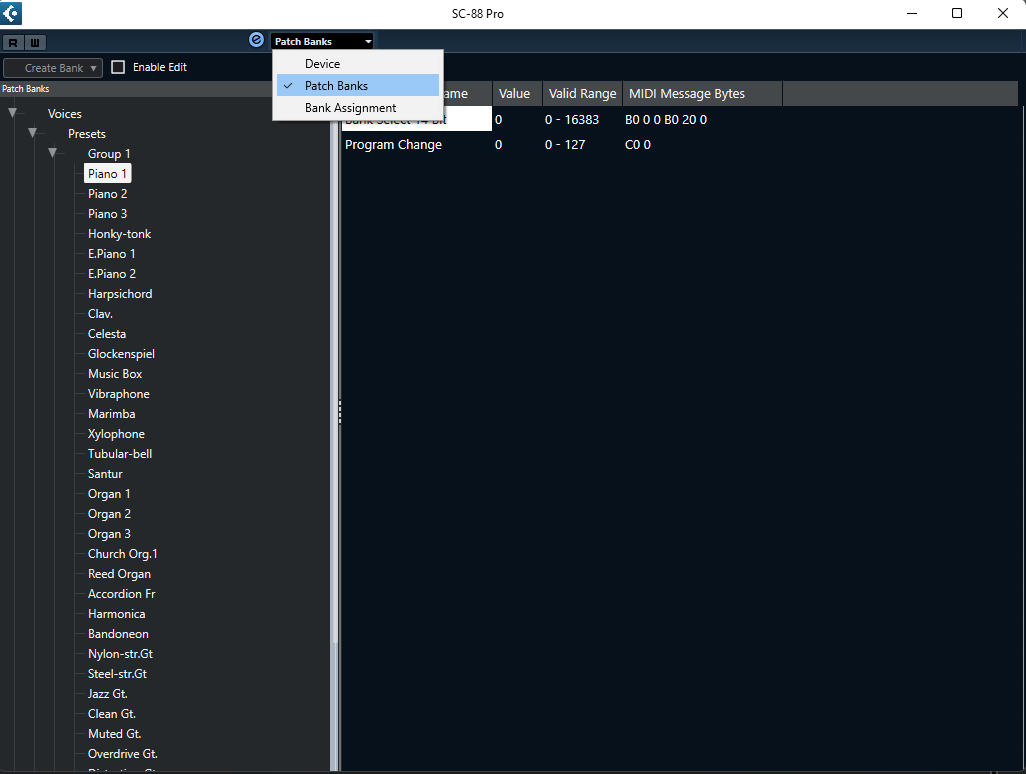Click the Valid Range column header
The image size is (1026, 774).
(x=582, y=94)
